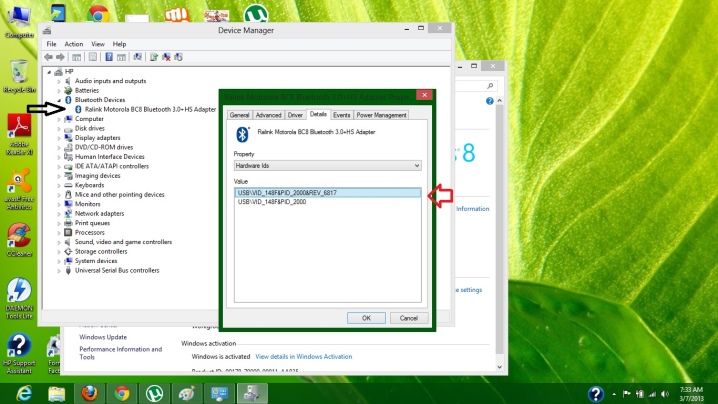This screenshot has height=404, width=718.
Task: Expand Universal Serial Bus controllers
Action: [59, 271]
